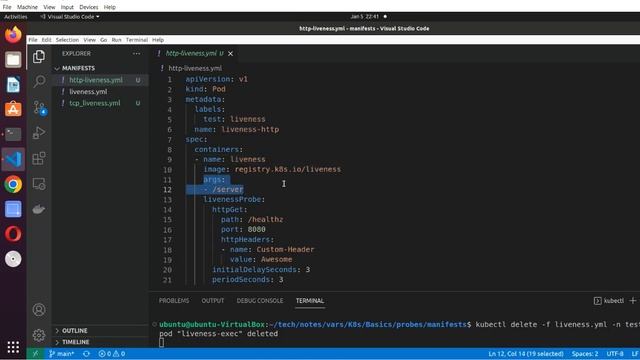Open LibreOffice Writer from the dock

pos(13,84)
